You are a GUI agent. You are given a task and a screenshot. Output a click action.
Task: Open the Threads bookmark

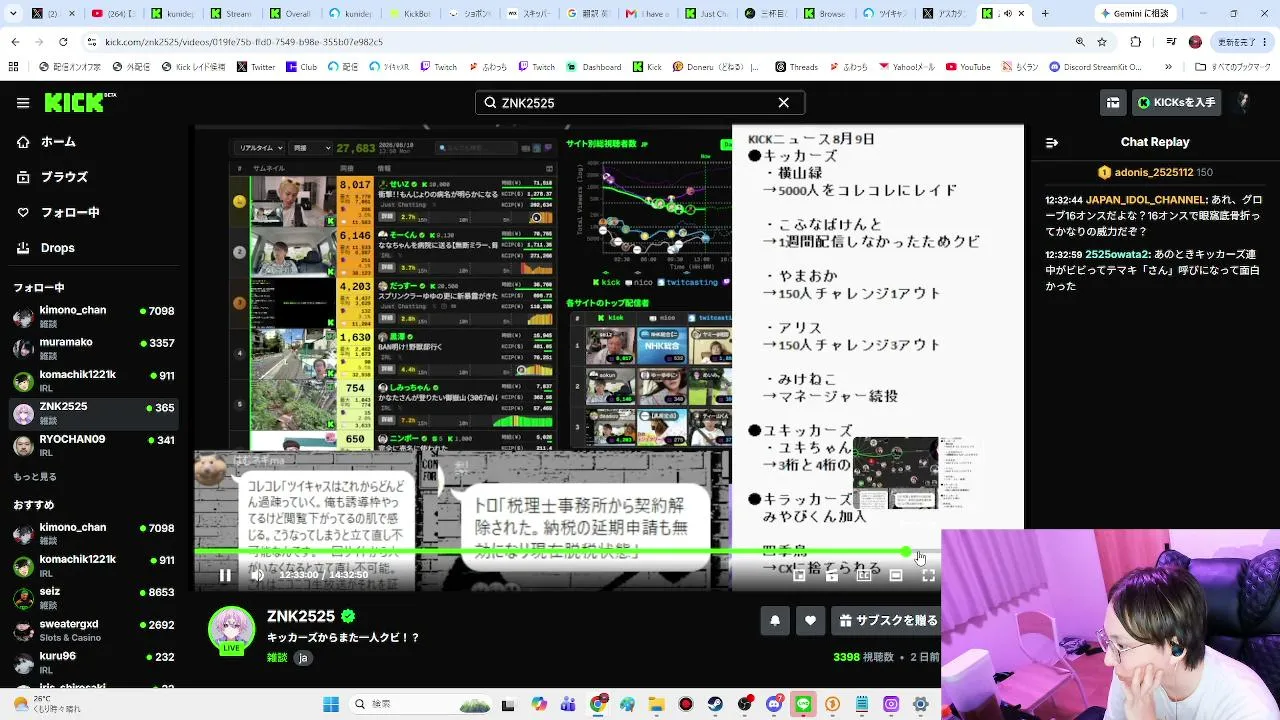coord(796,67)
